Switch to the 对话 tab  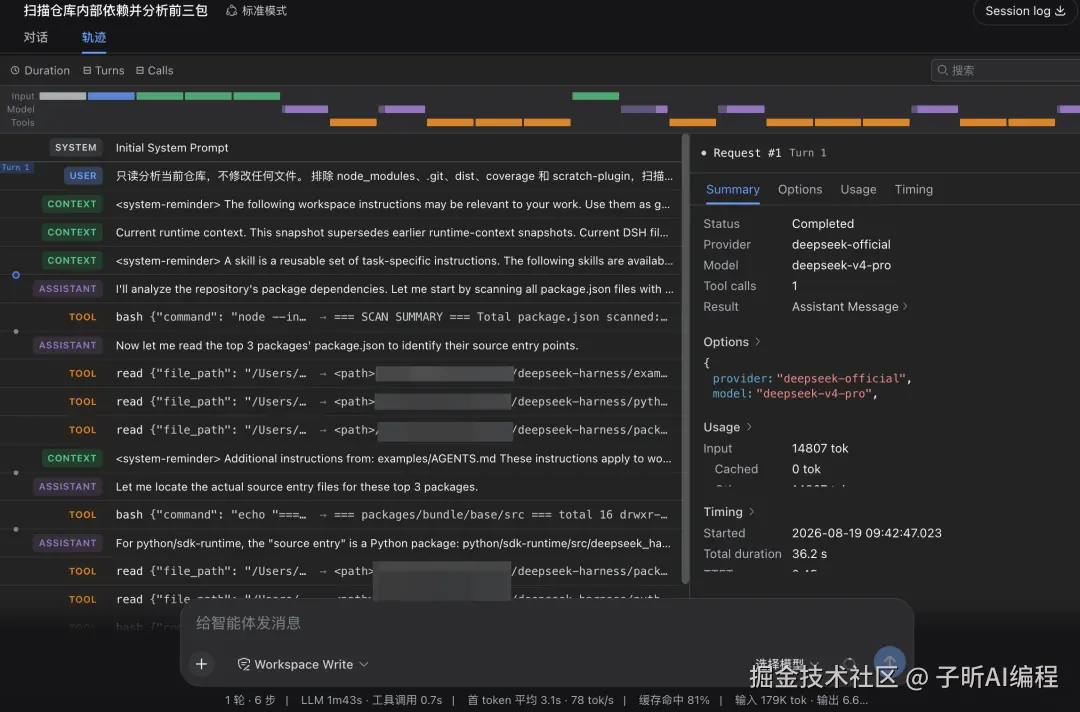(36, 37)
